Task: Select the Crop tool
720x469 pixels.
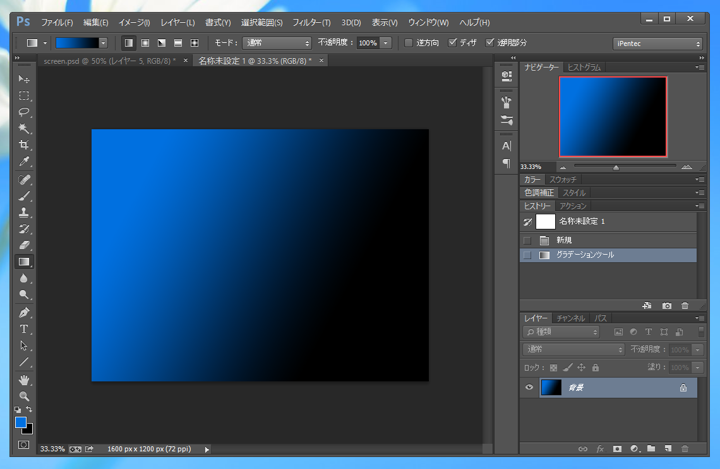Action: [x=24, y=145]
